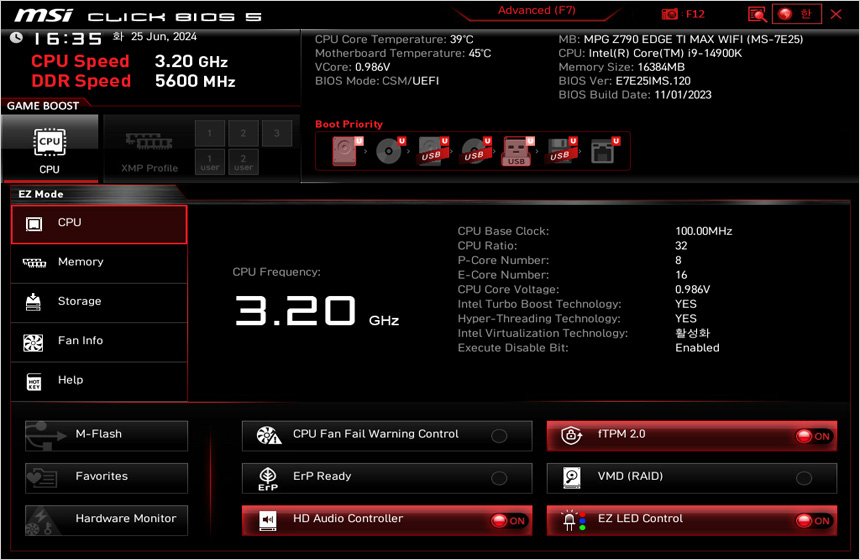Viewport: 860px width, 560px height.
Task: Open the BIOS search magnifier icon
Action: pos(757,14)
